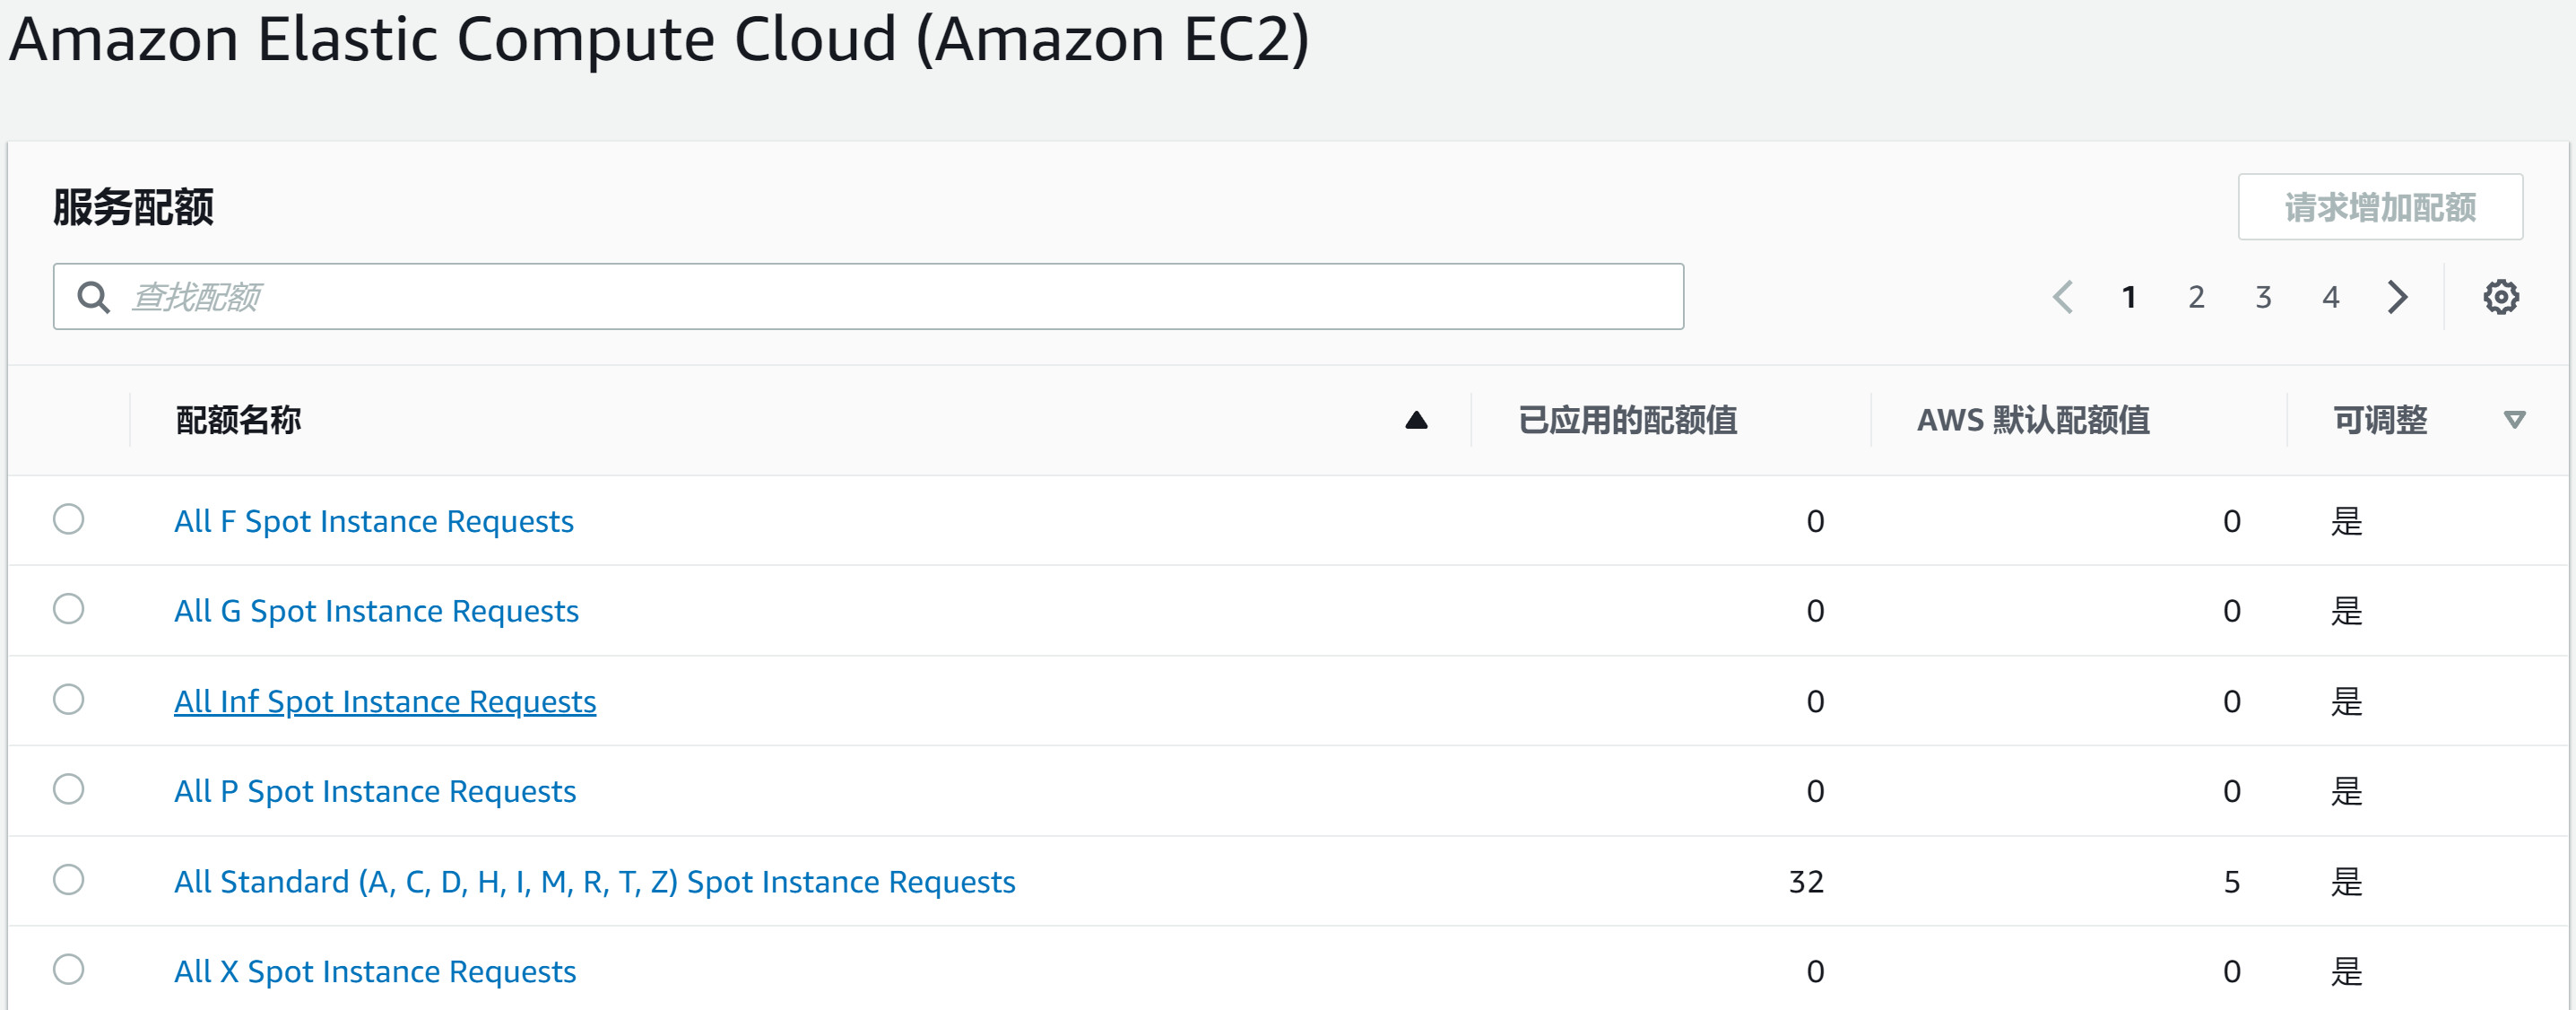Switch to page 2 of quotas
Image resolution: width=2576 pixels, height=1010 pixels.
(2196, 296)
